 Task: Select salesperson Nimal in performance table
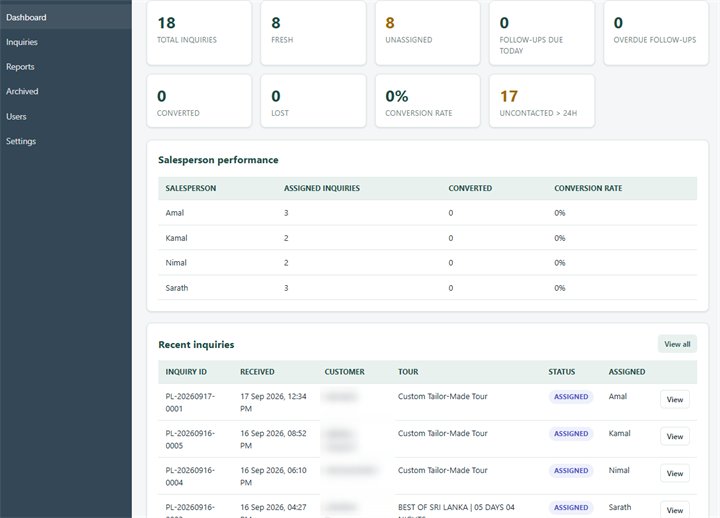tap(176, 263)
